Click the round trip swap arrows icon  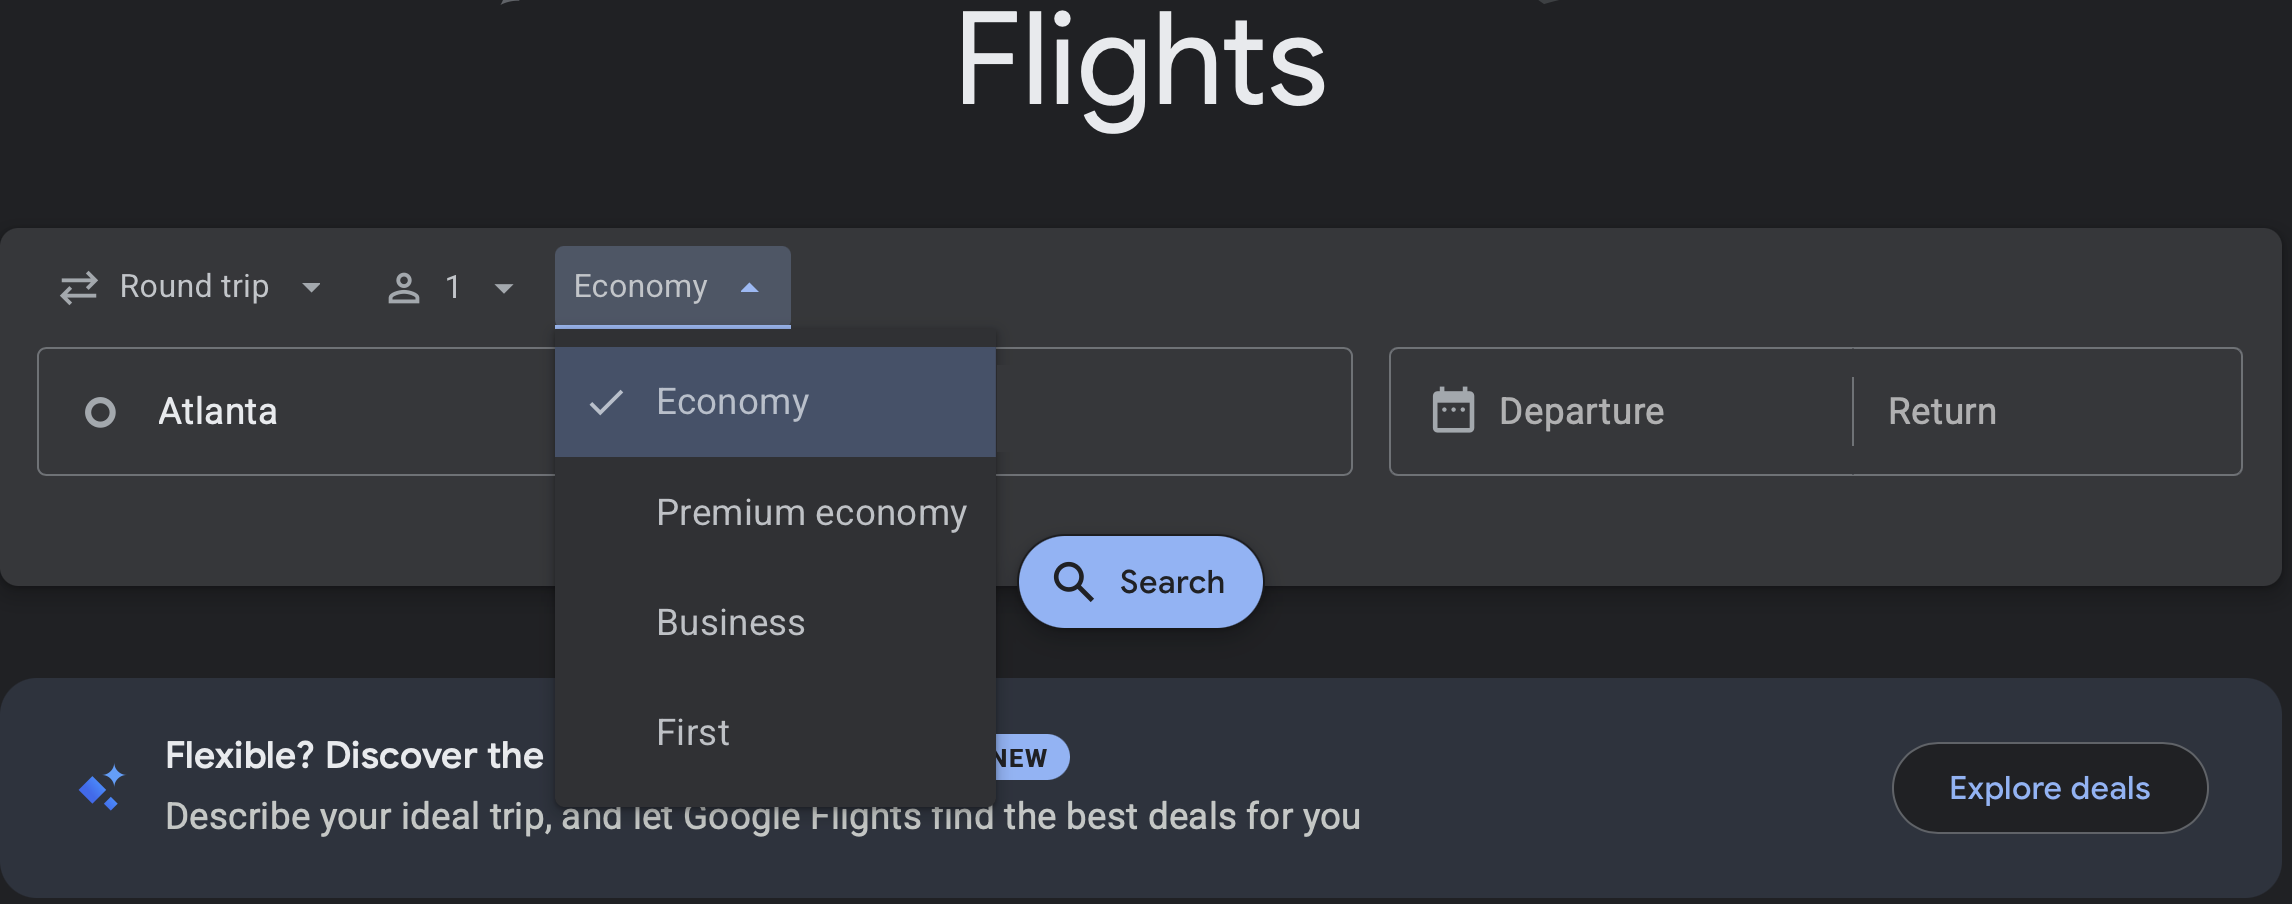(x=79, y=288)
